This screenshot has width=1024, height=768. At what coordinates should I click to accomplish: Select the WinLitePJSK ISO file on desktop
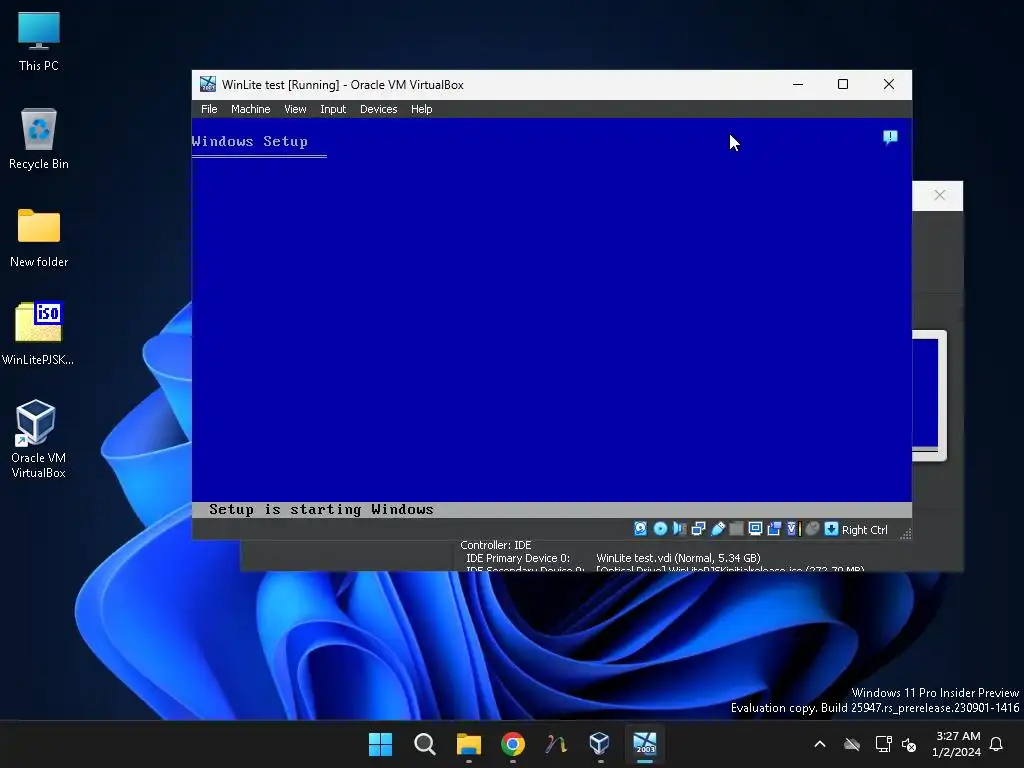pos(38,333)
